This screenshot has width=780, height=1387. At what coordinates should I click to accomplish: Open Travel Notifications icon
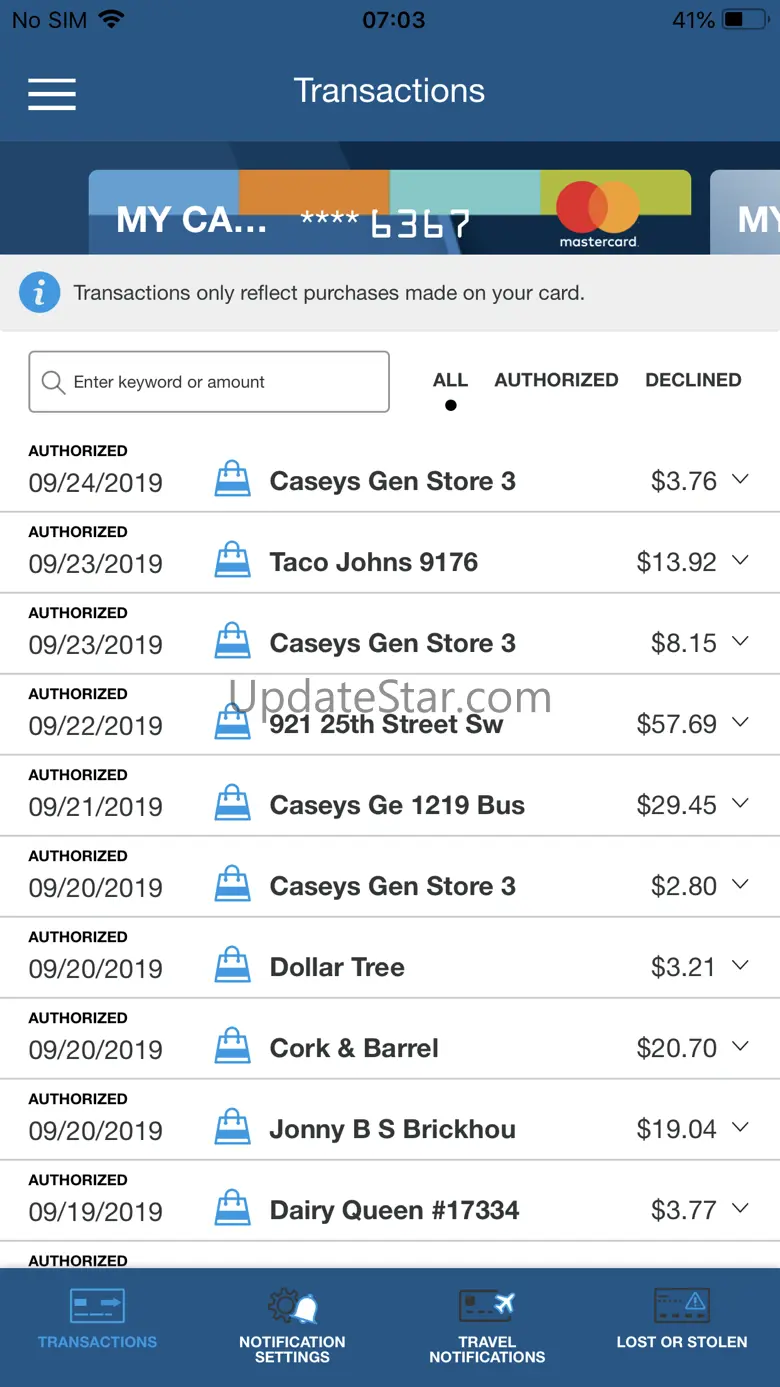(487, 1306)
